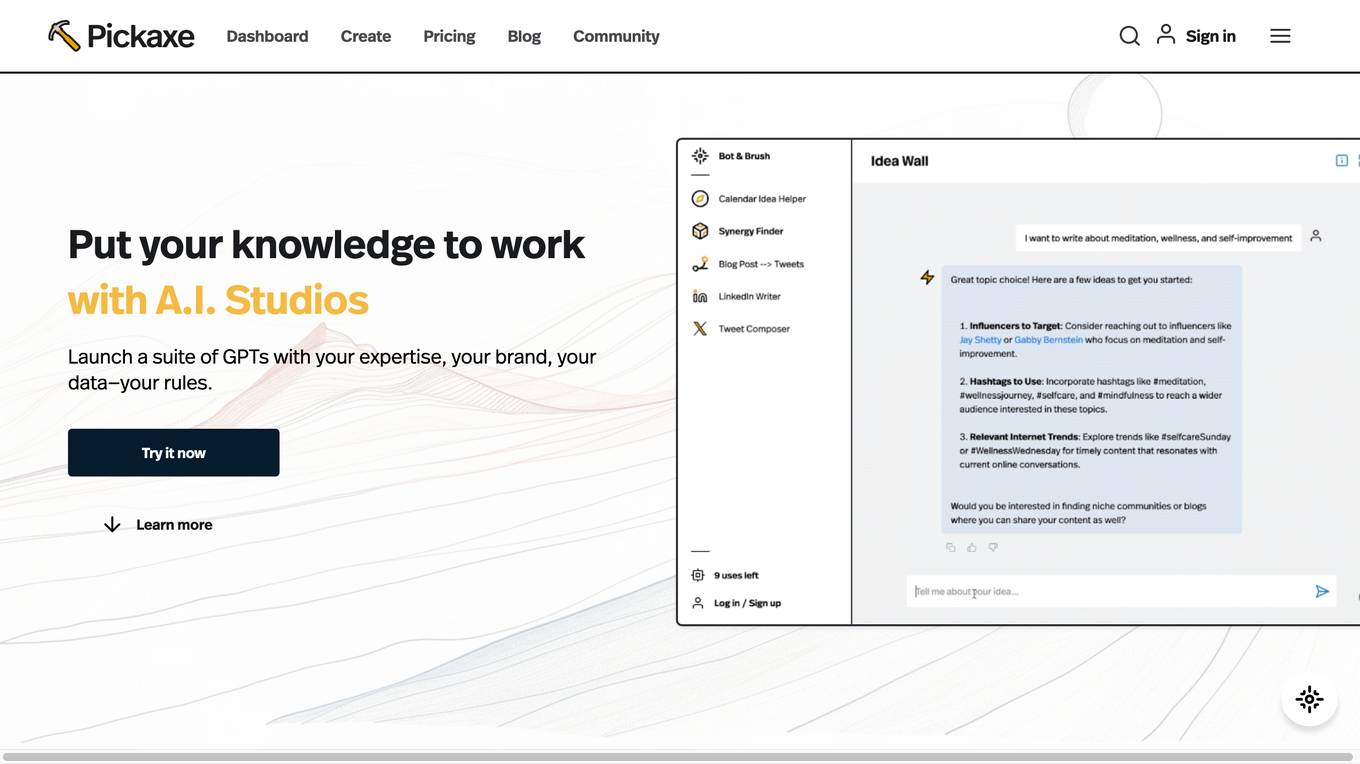
Task: Open Blog Post --> Tweets tool
Action: pos(761,264)
